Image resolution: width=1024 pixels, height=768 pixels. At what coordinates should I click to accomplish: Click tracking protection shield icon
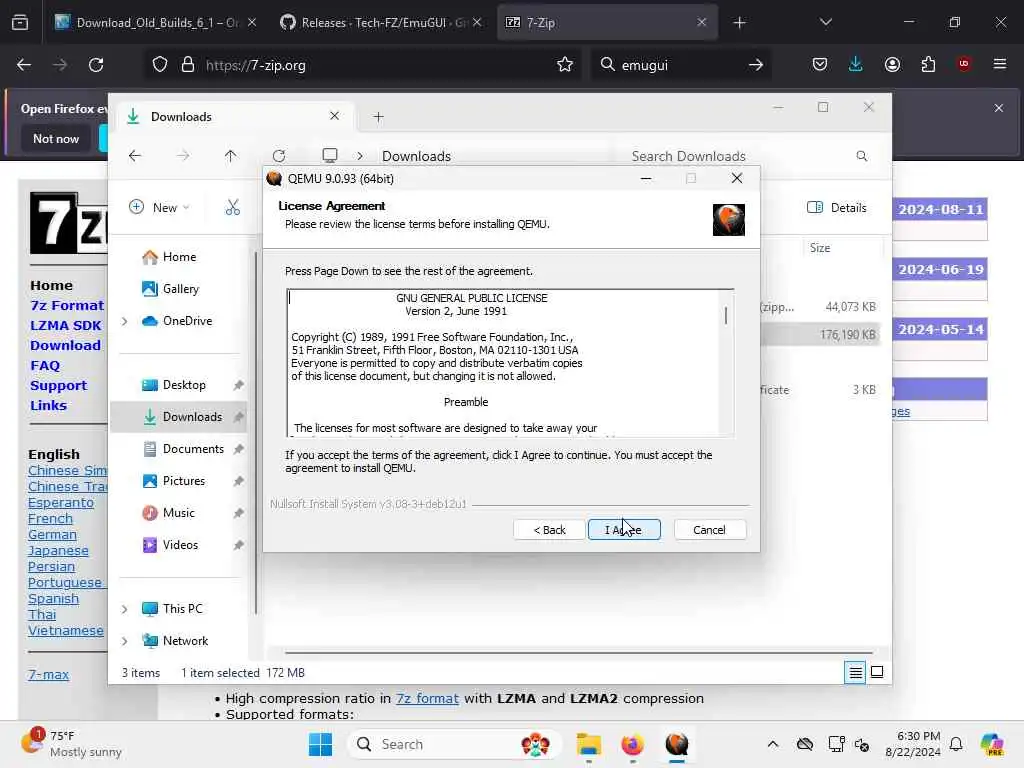click(160, 65)
